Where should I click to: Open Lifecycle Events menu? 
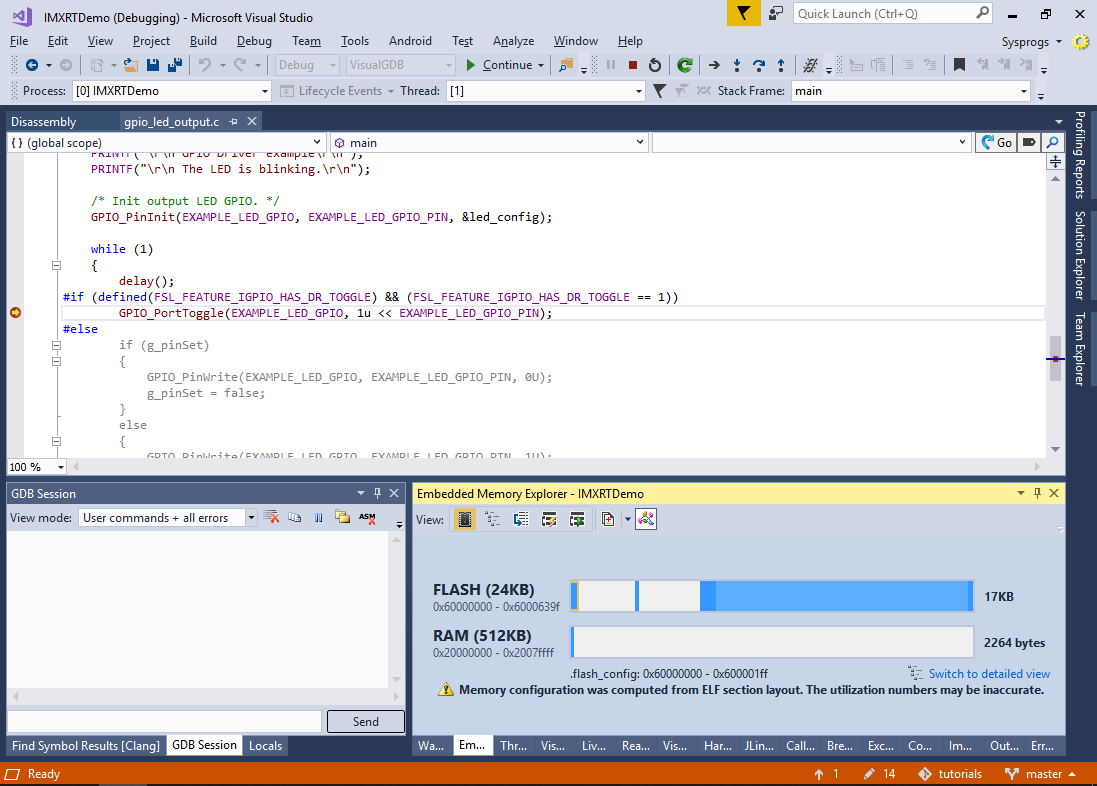(337, 91)
